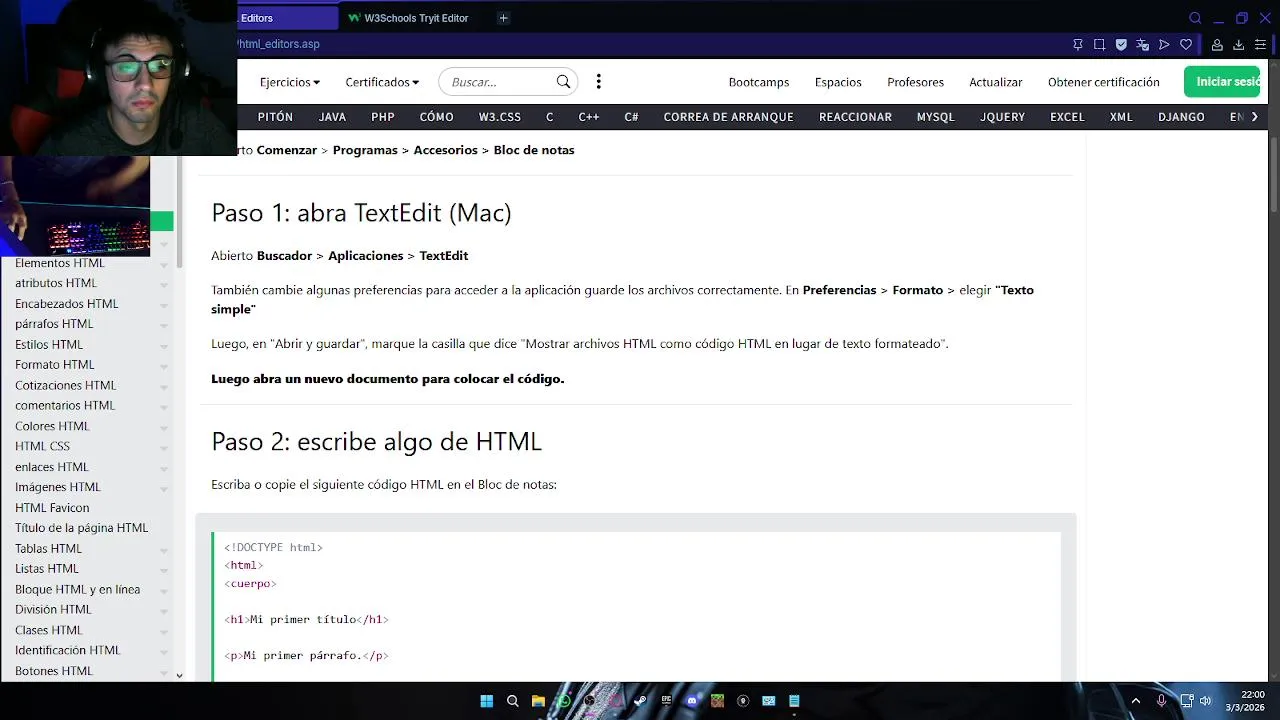Click the shield privacy protection icon
Screen dimensions: 1280x720
pos(1121,45)
